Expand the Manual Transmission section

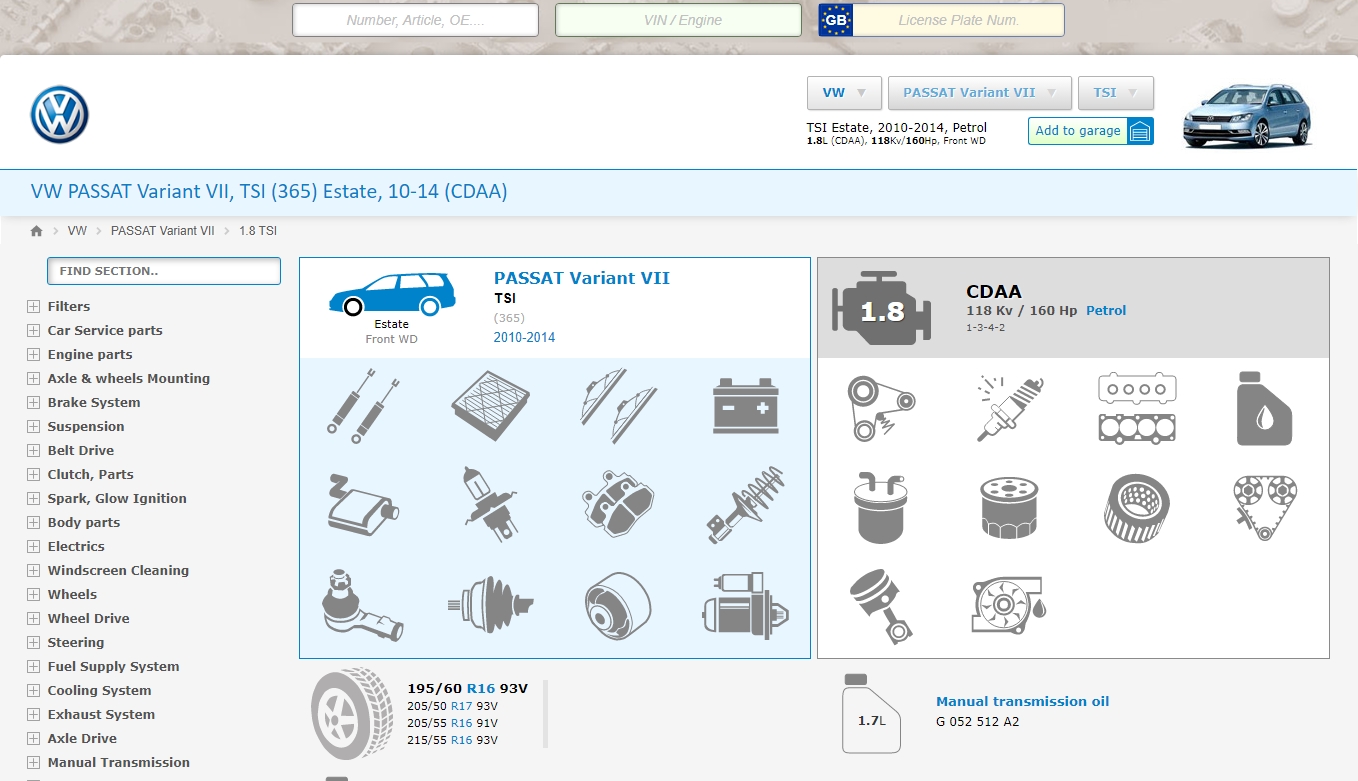click(x=34, y=763)
